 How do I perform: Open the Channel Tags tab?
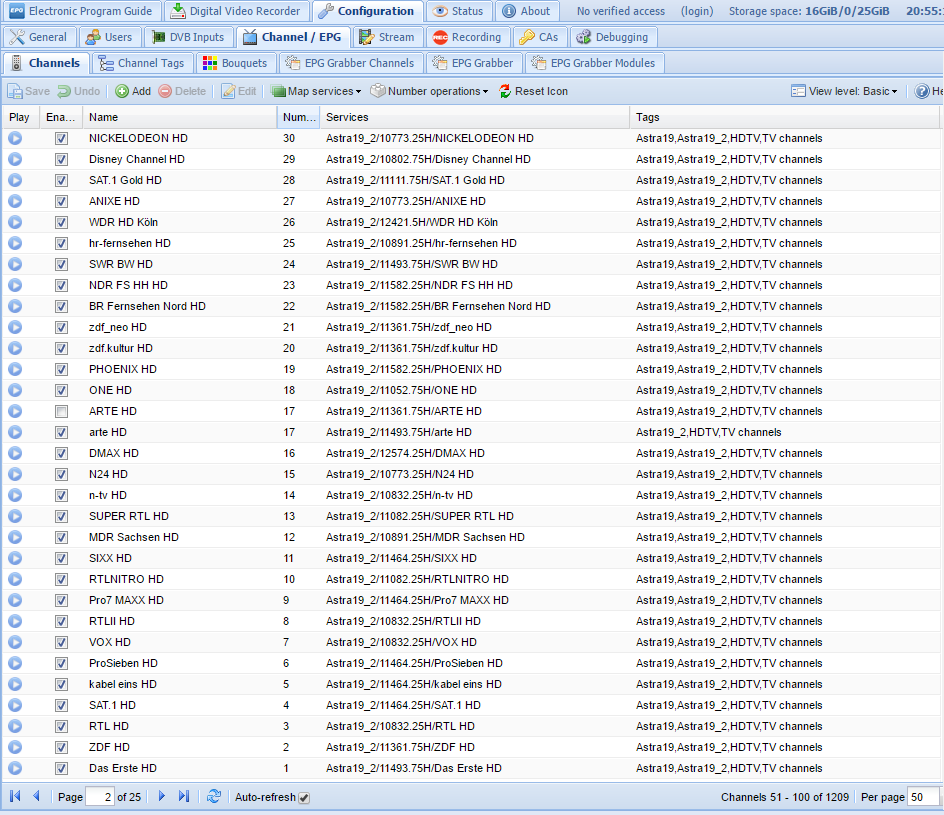coord(142,63)
